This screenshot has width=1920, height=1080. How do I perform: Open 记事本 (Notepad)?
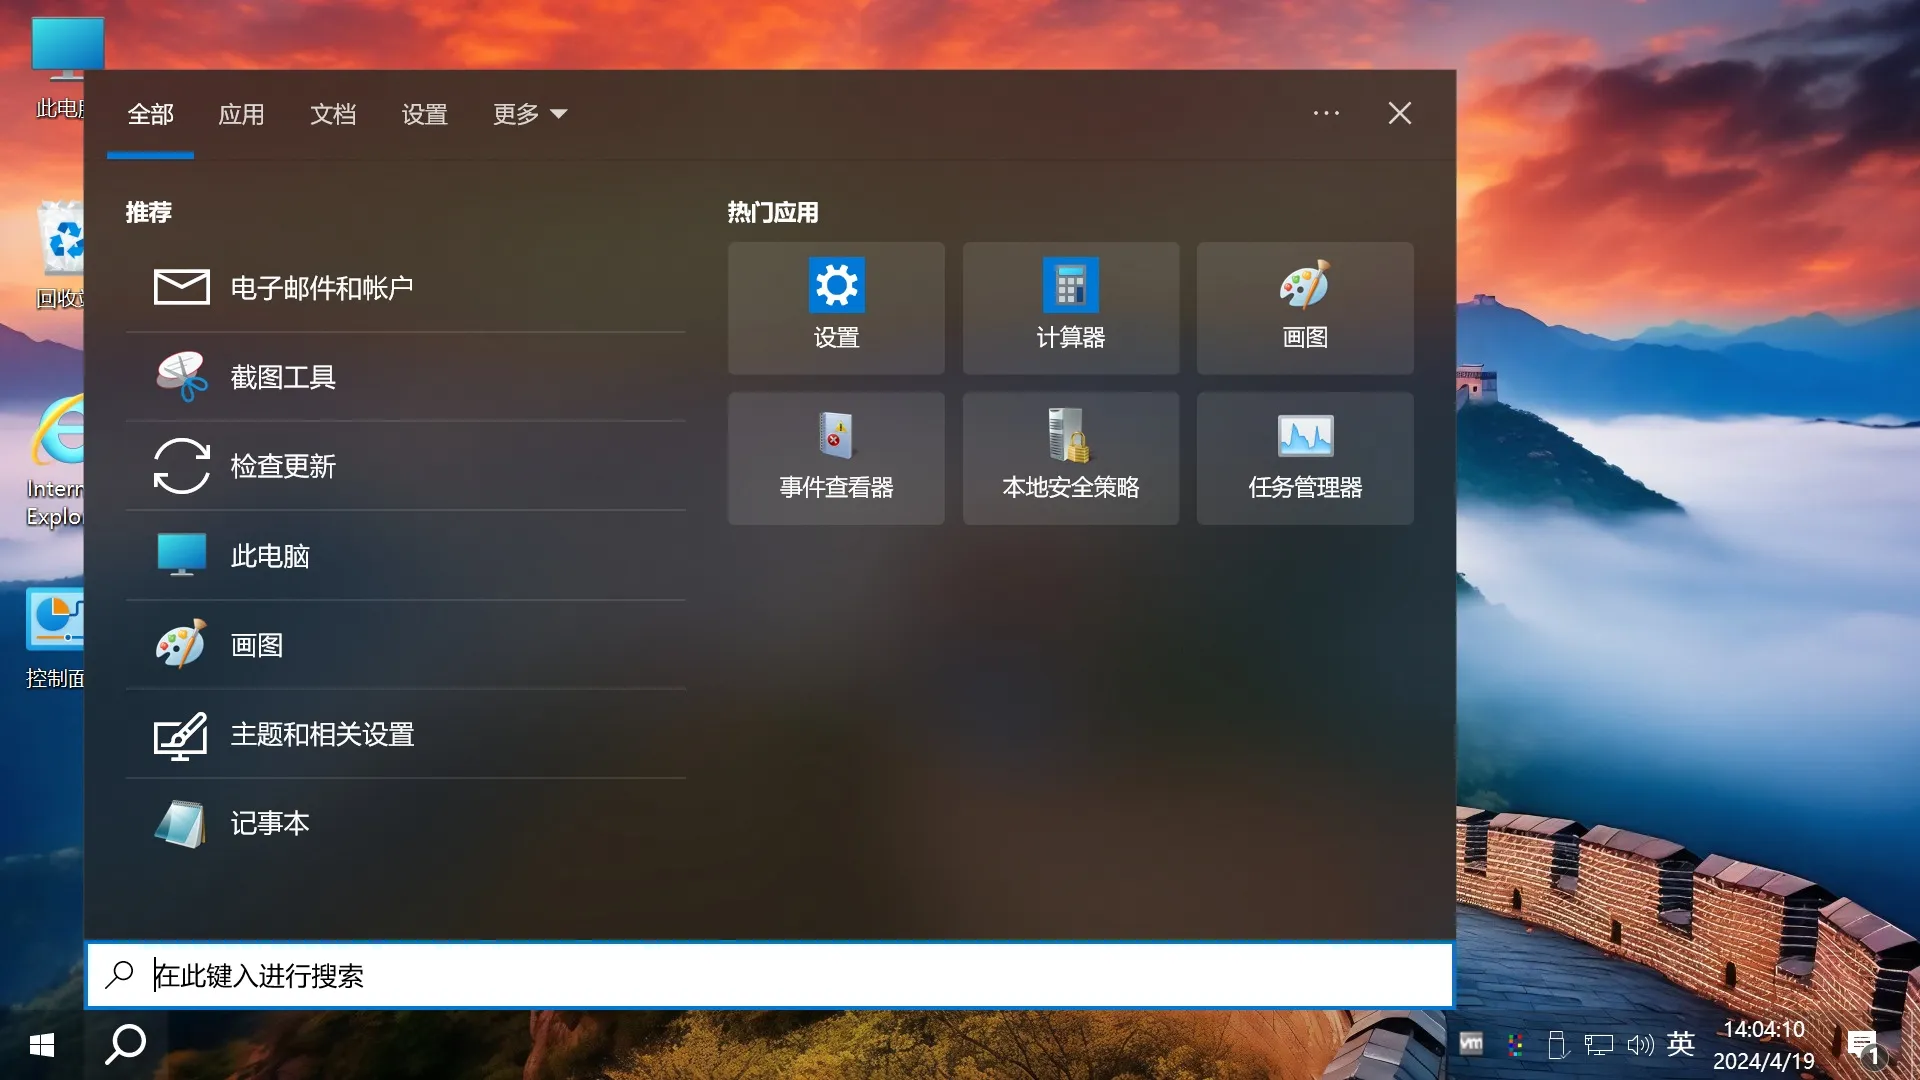pos(270,824)
